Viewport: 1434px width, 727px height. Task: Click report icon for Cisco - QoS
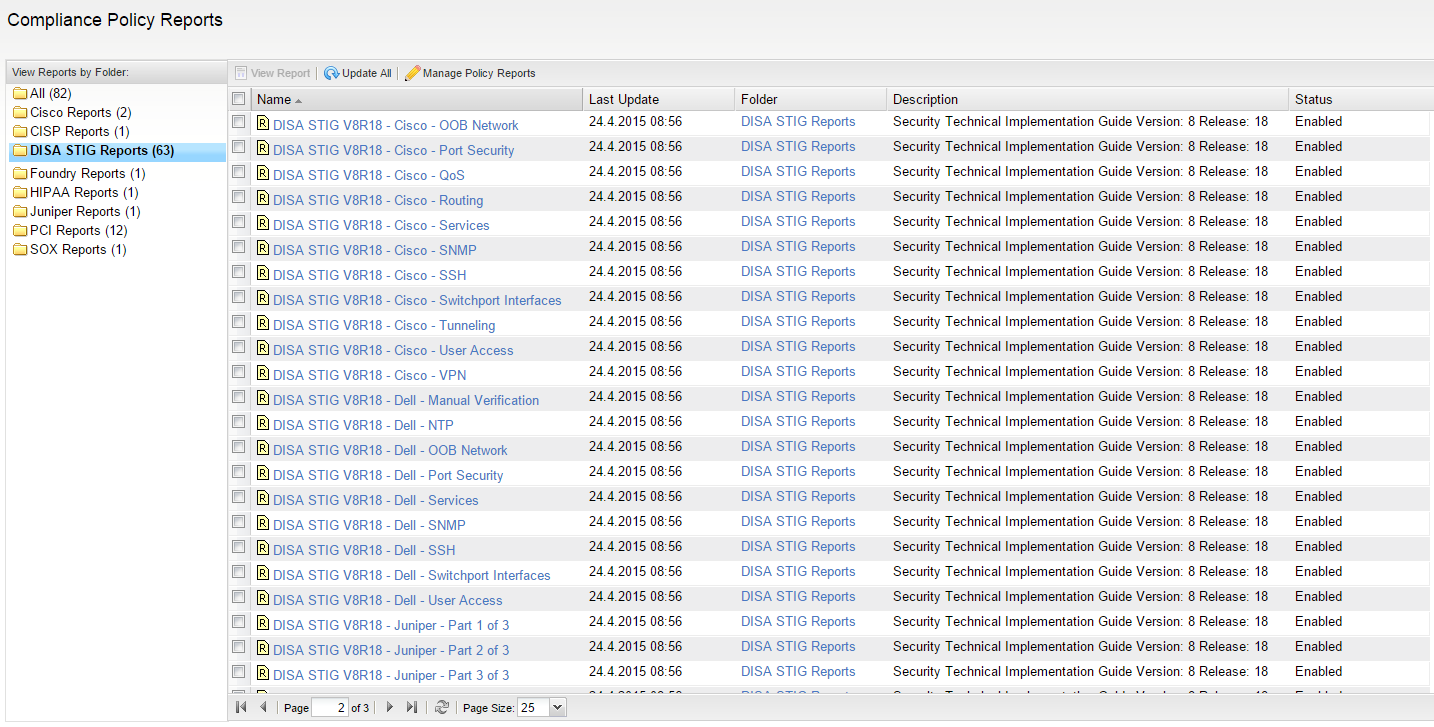(x=263, y=173)
